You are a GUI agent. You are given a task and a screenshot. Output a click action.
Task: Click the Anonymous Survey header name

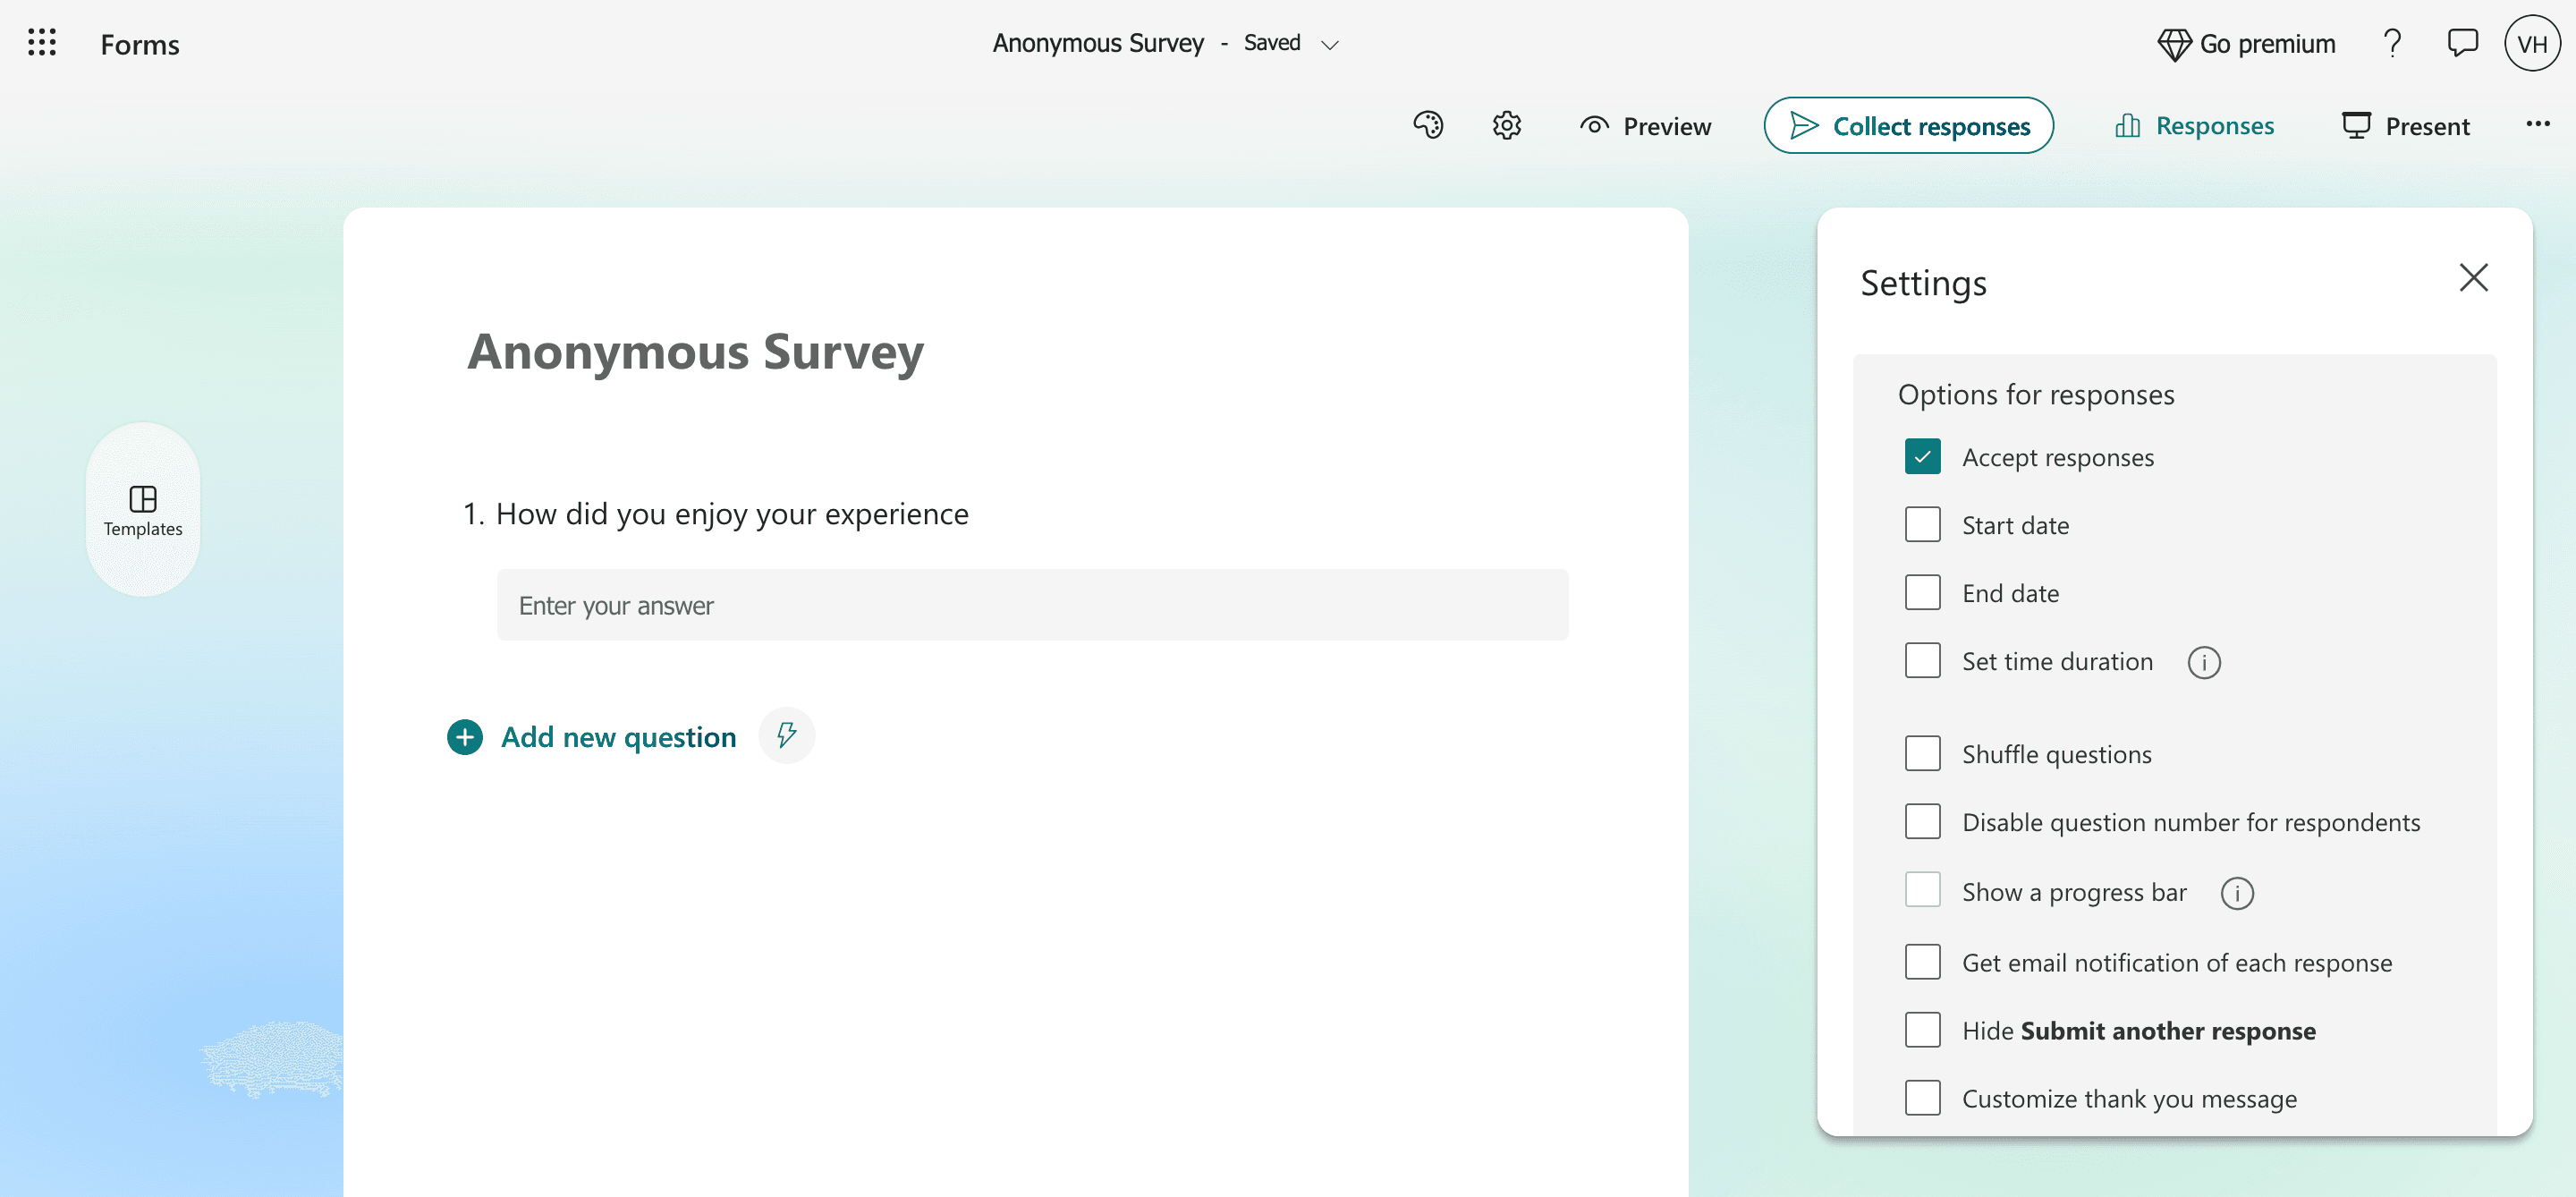point(1098,43)
